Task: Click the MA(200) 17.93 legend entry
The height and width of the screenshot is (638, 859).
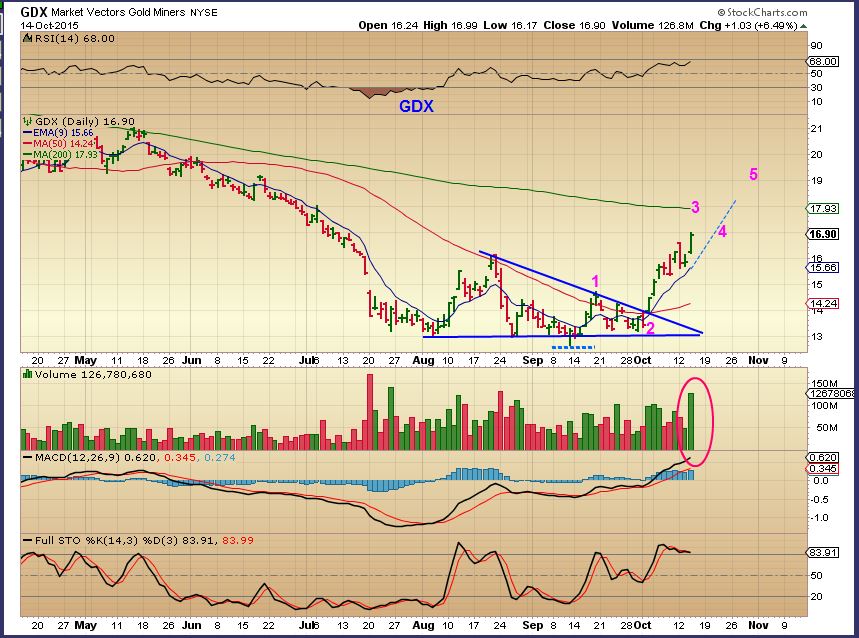Action: coord(61,154)
